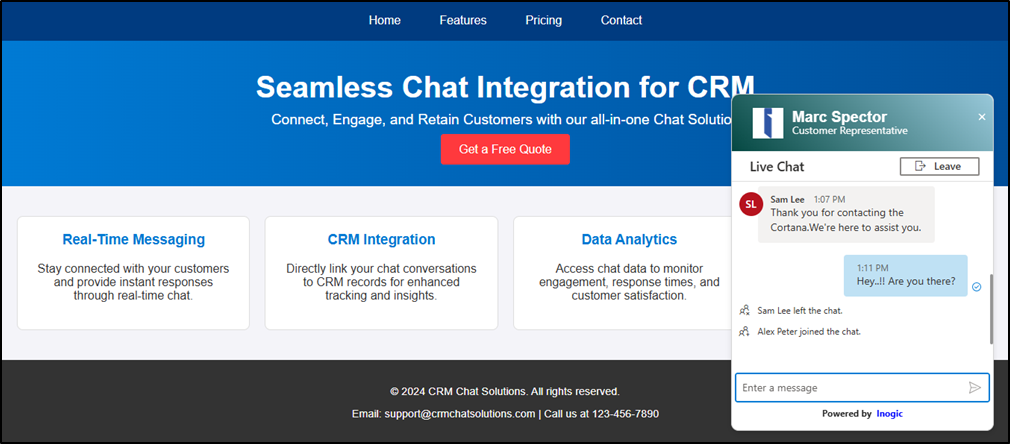Click the message delivered checkmark icon
This screenshot has height=444, width=1010.
pos(976,287)
